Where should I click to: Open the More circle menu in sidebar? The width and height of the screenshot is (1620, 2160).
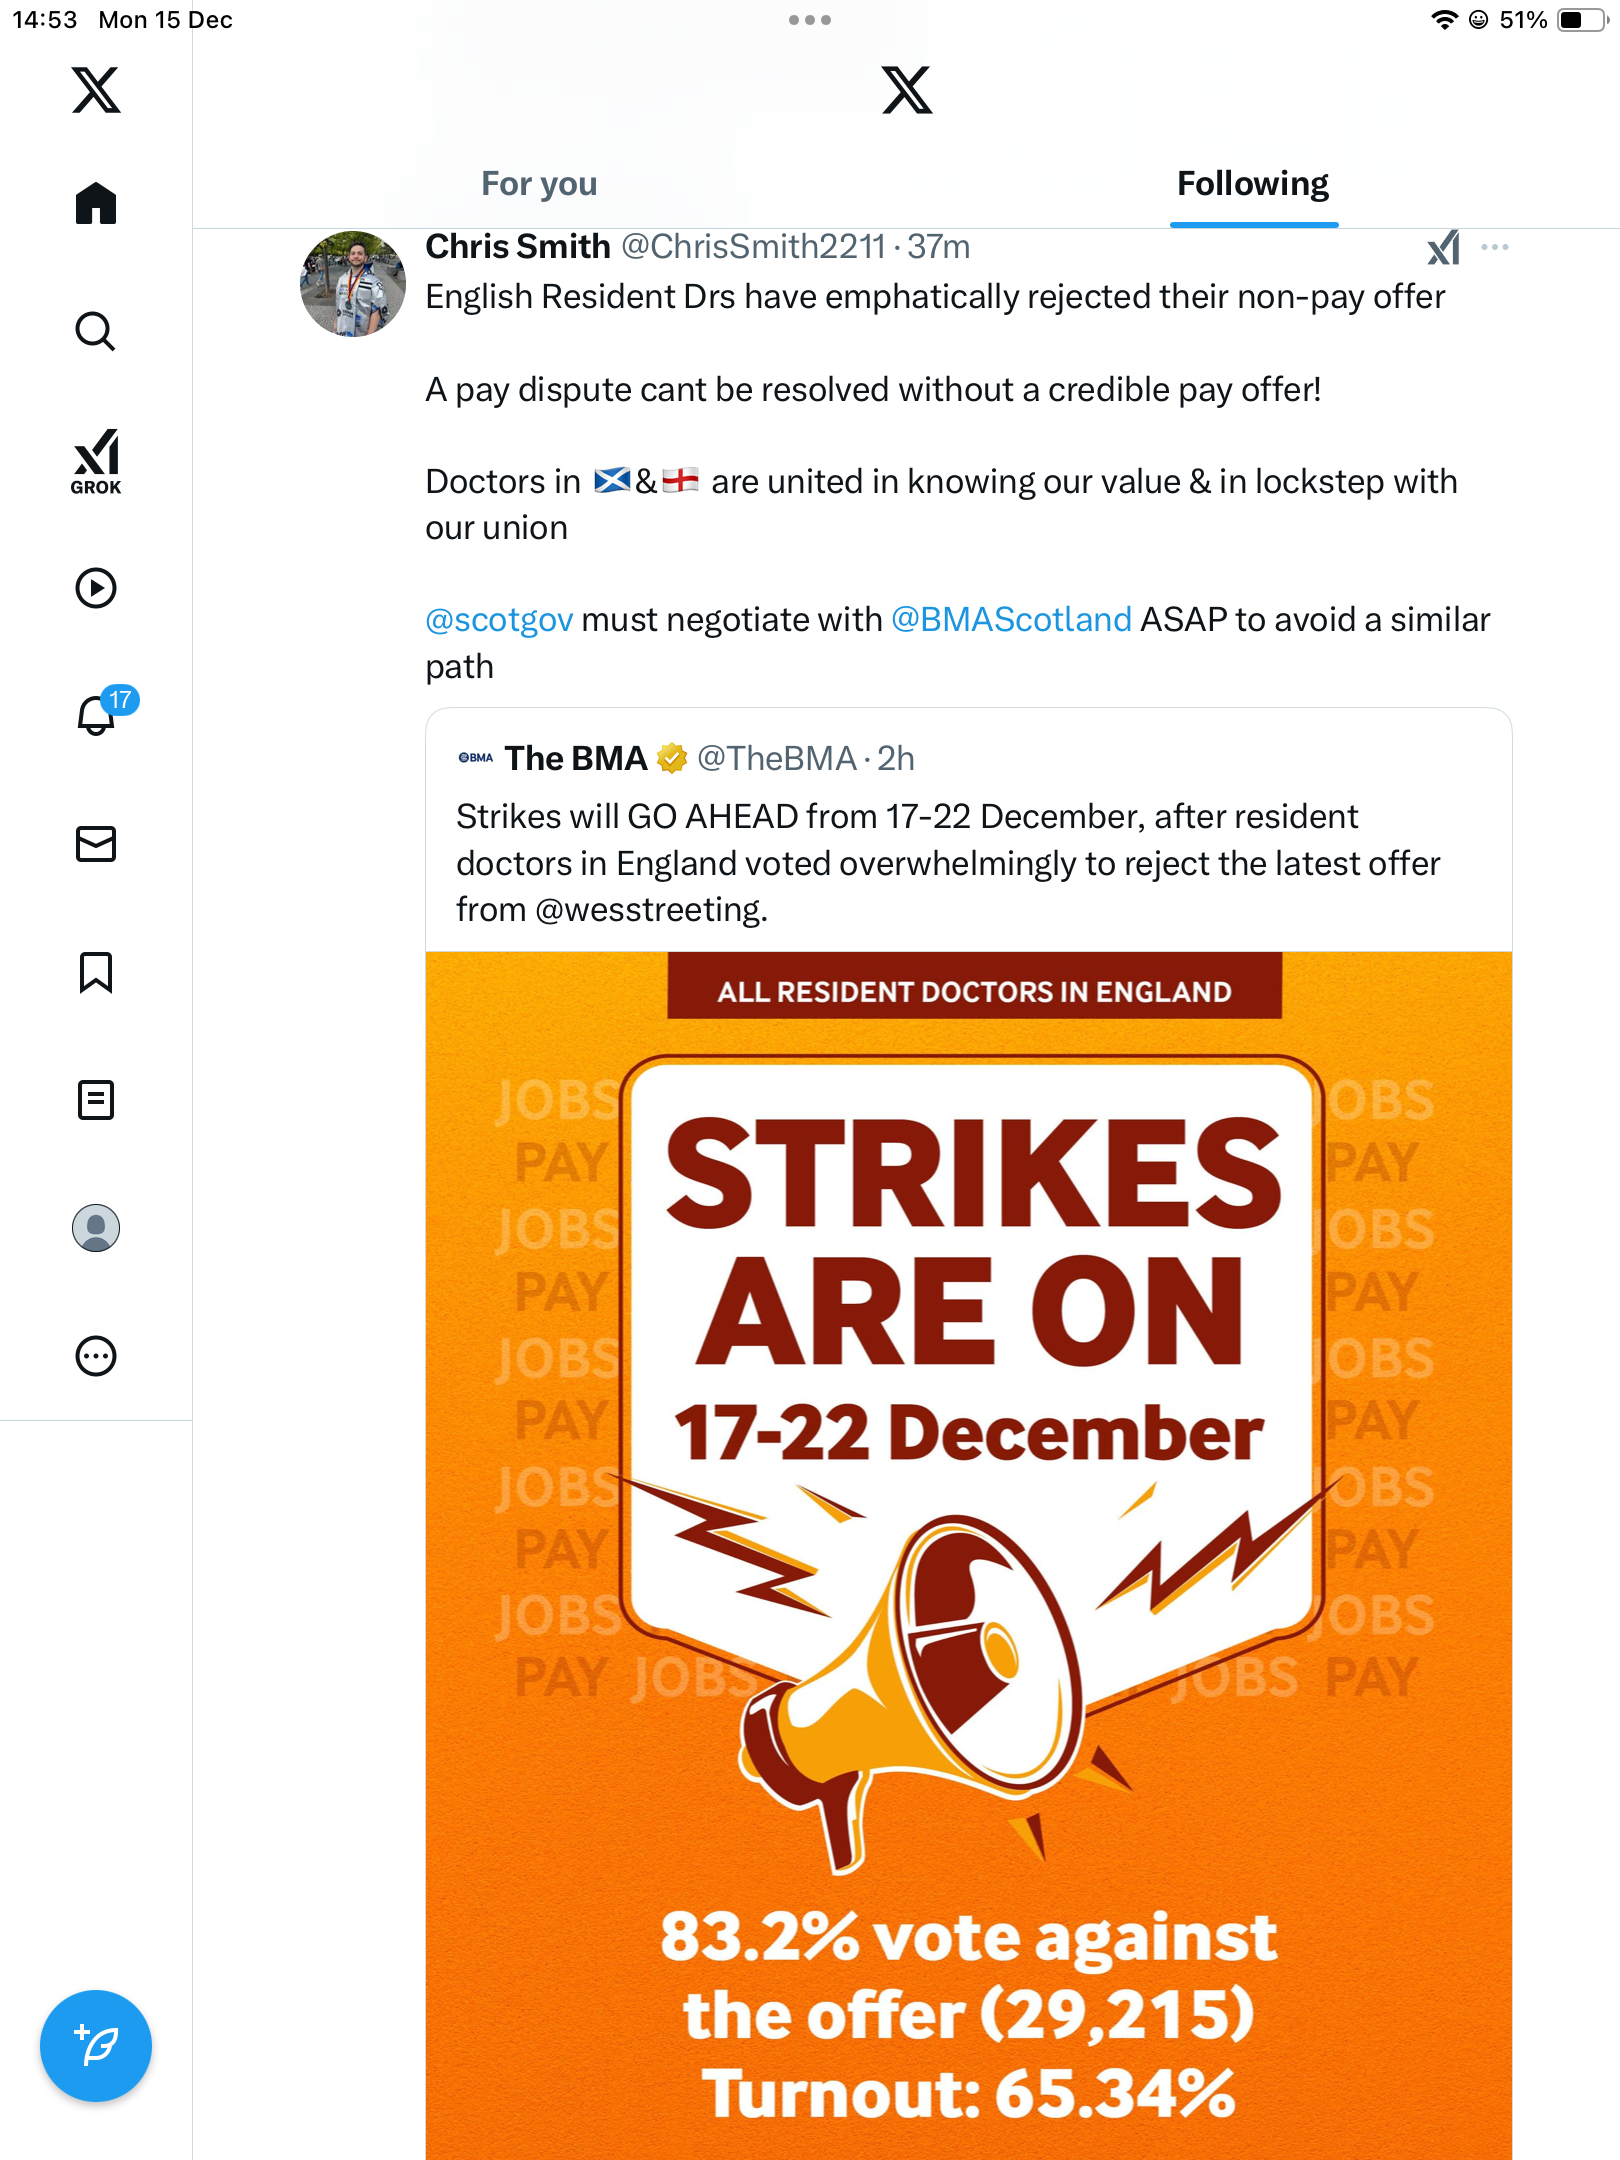pyautogui.click(x=96, y=1356)
